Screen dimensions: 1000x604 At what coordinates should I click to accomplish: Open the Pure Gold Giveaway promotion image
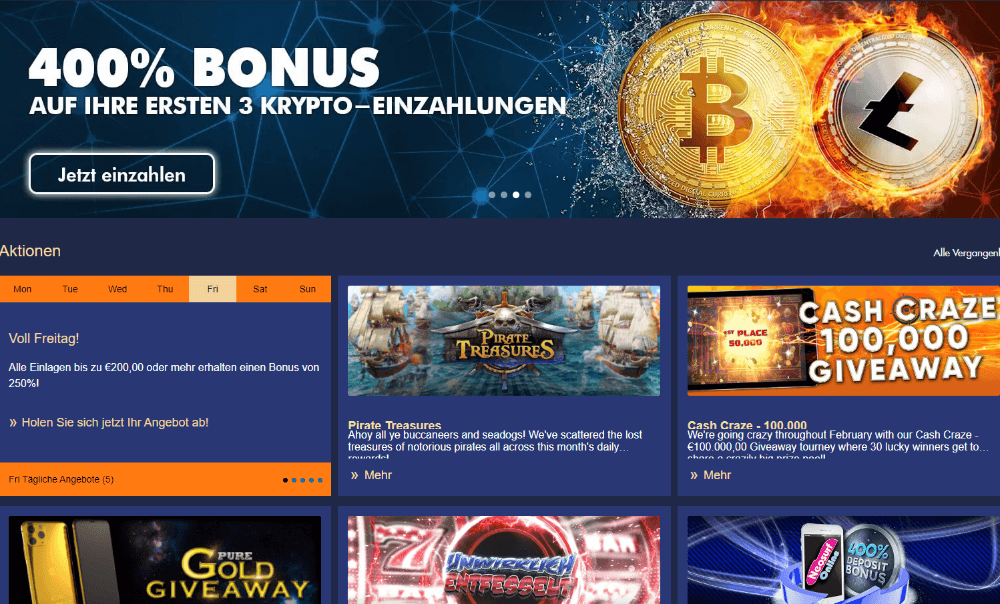point(165,560)
